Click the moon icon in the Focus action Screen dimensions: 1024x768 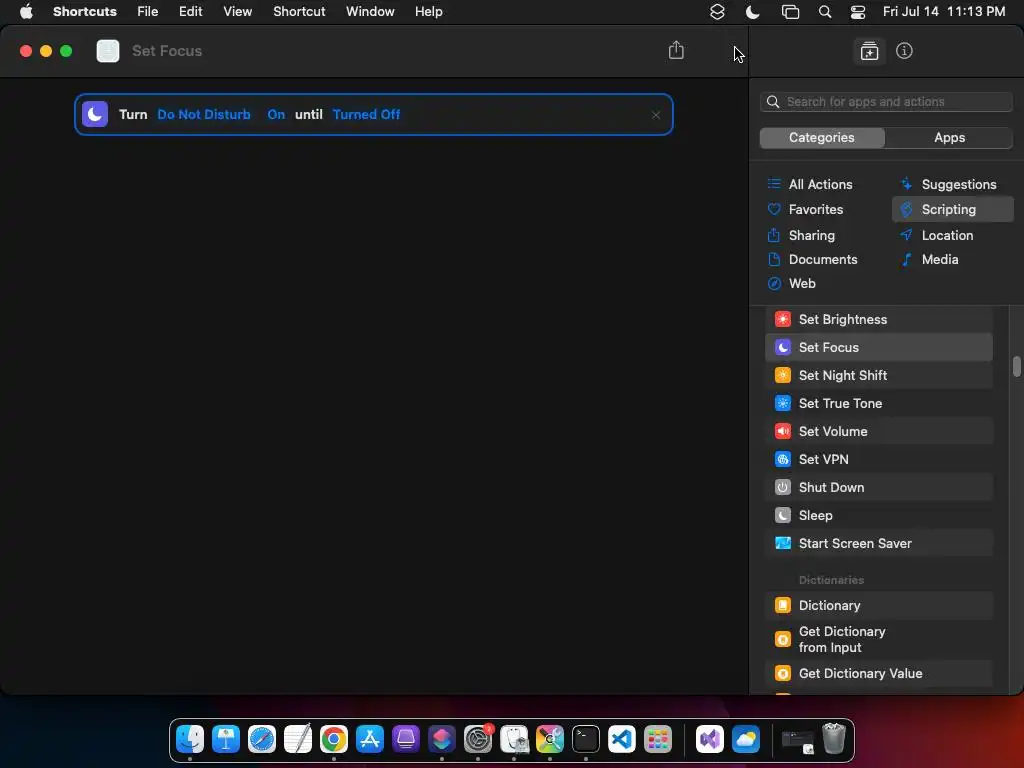tap(95, 114)
